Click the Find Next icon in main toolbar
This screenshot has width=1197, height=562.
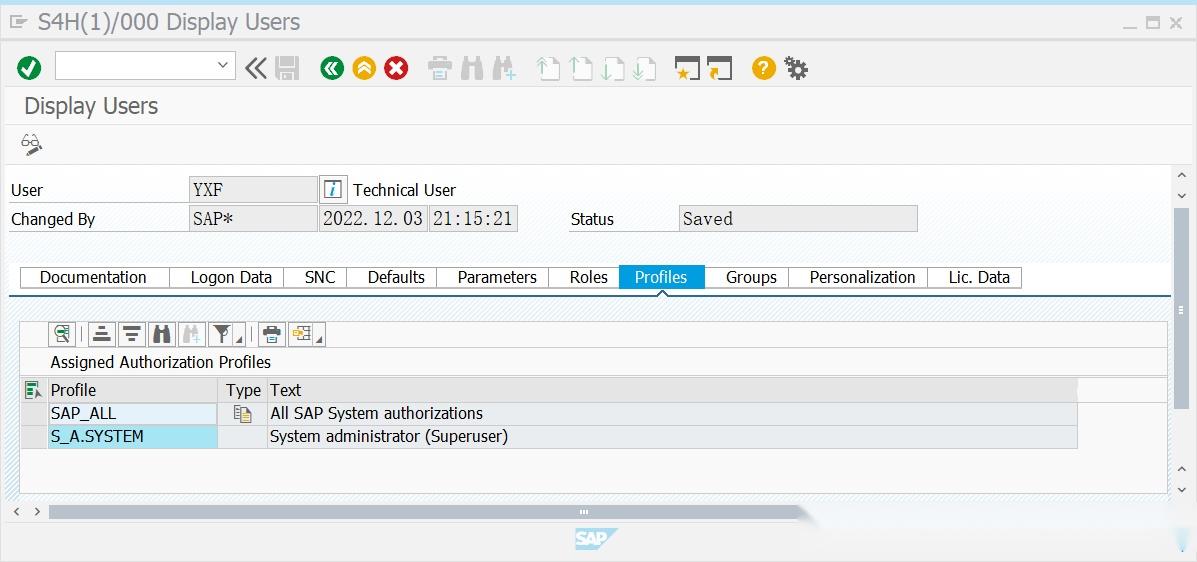click(x=504, y=69)
